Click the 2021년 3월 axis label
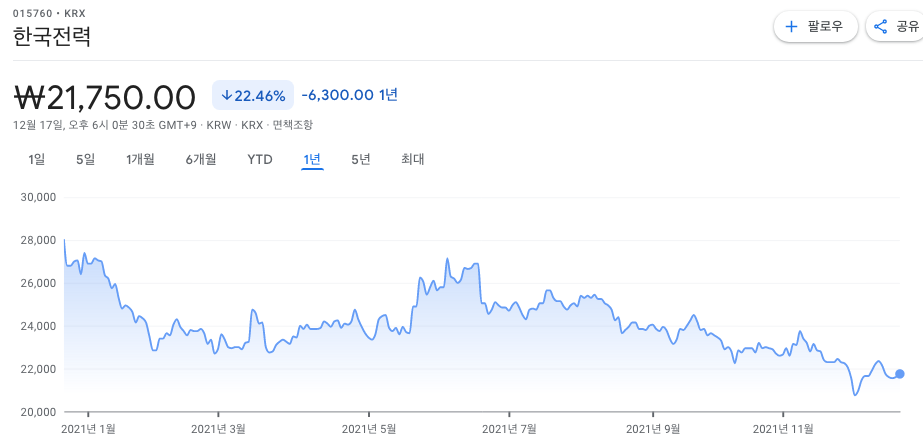This screenshot has width=923, height=440. [218, 428]
